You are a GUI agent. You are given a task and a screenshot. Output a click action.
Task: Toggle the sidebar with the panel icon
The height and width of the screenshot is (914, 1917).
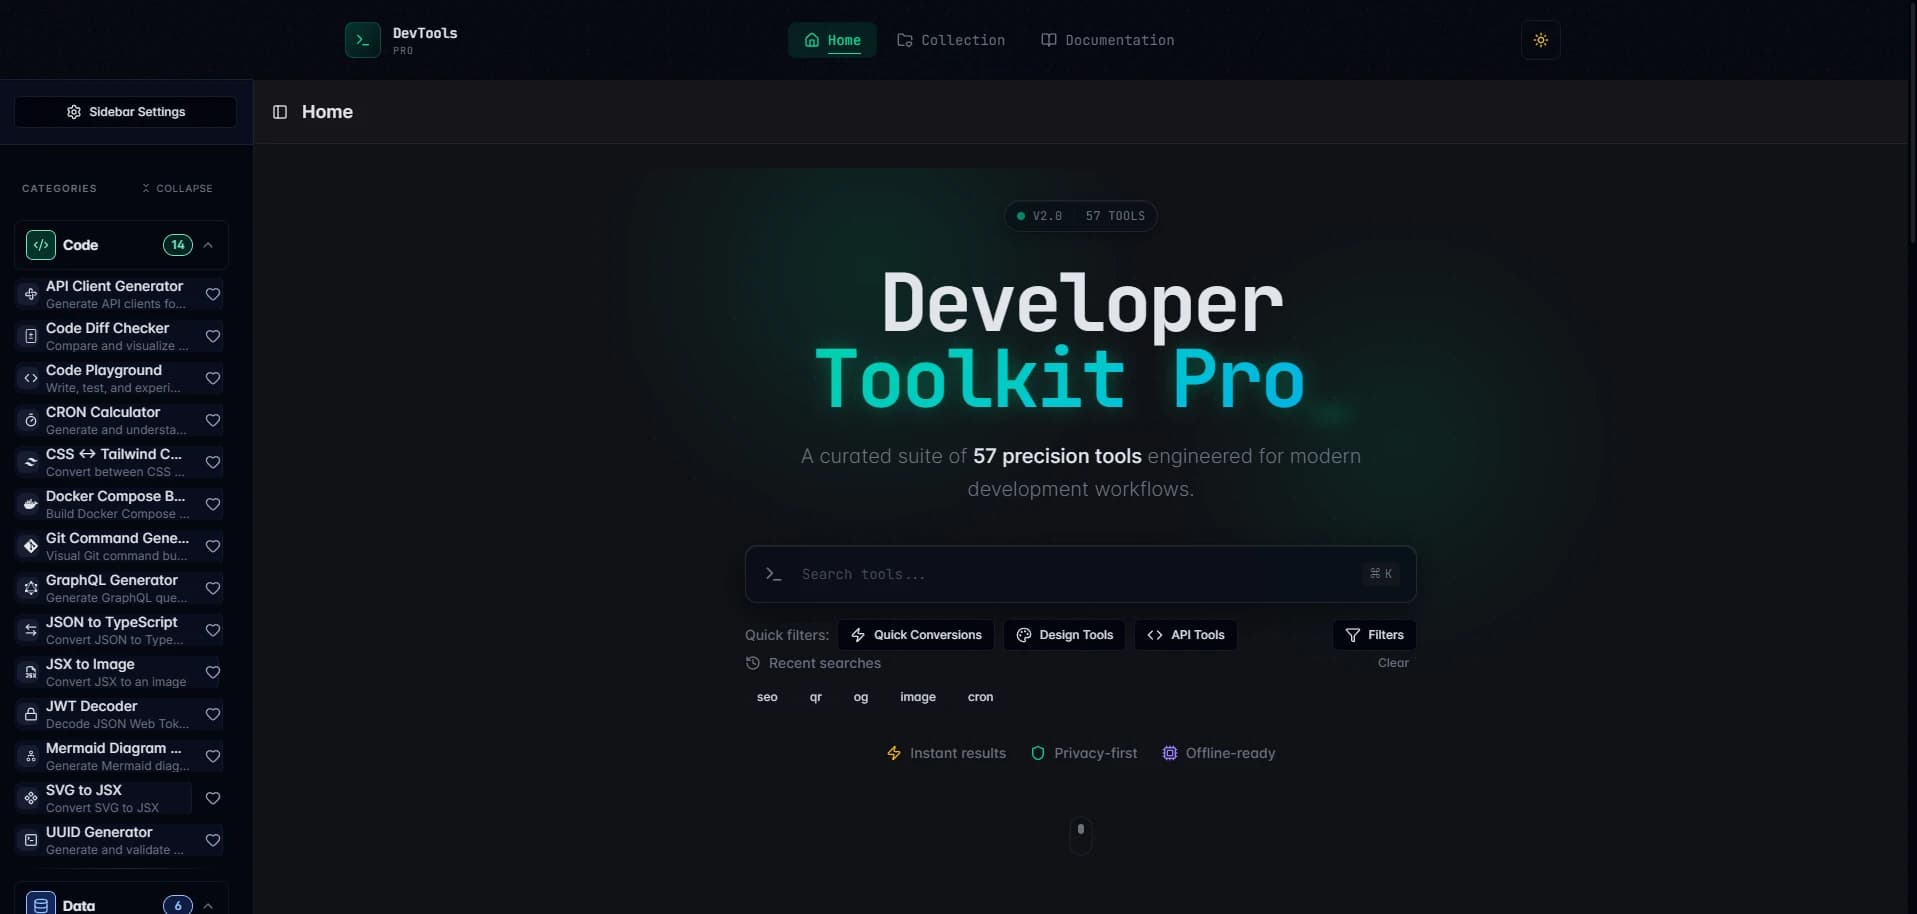pyautogui.click(x=279, y=112)
